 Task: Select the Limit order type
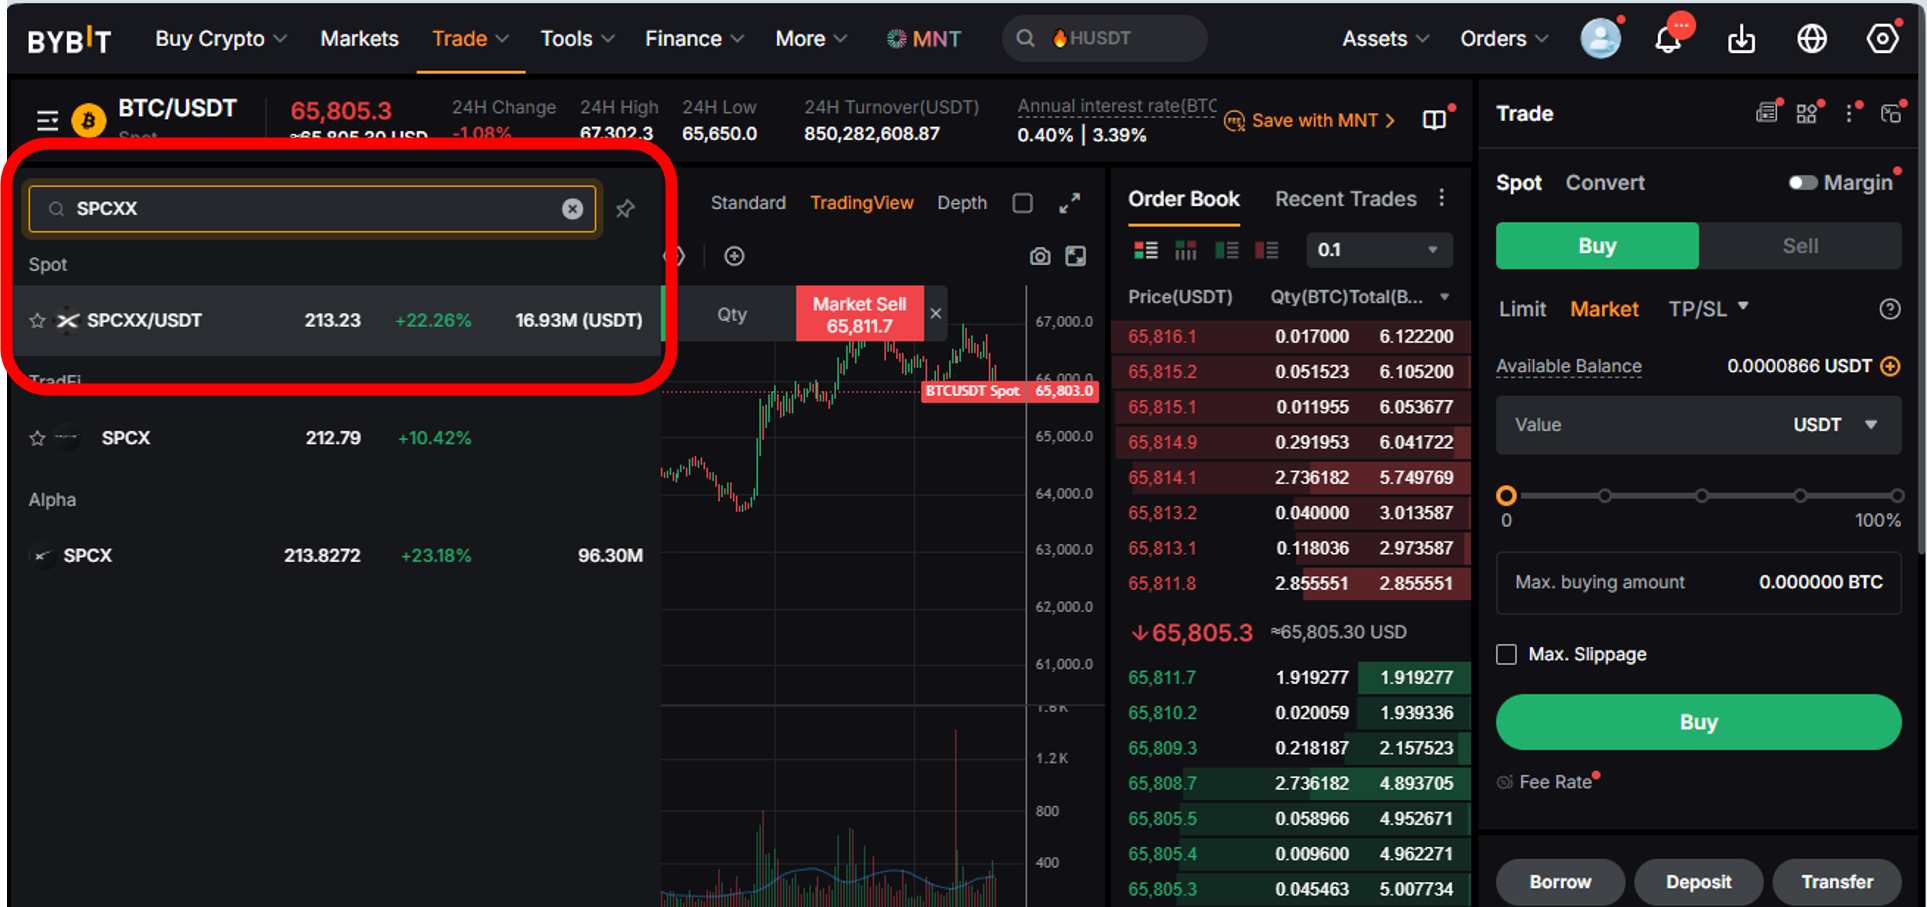pyautogui.click(x=1522, y=309)
